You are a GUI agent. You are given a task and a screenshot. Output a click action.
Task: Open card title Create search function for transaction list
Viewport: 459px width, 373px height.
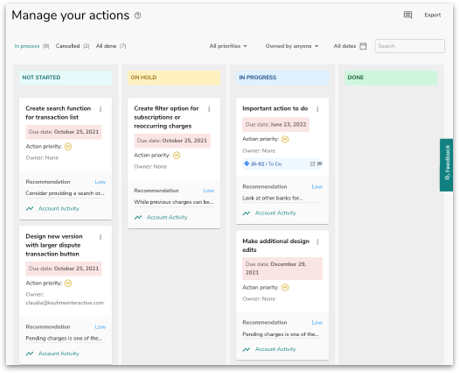[x=58, y=113]
